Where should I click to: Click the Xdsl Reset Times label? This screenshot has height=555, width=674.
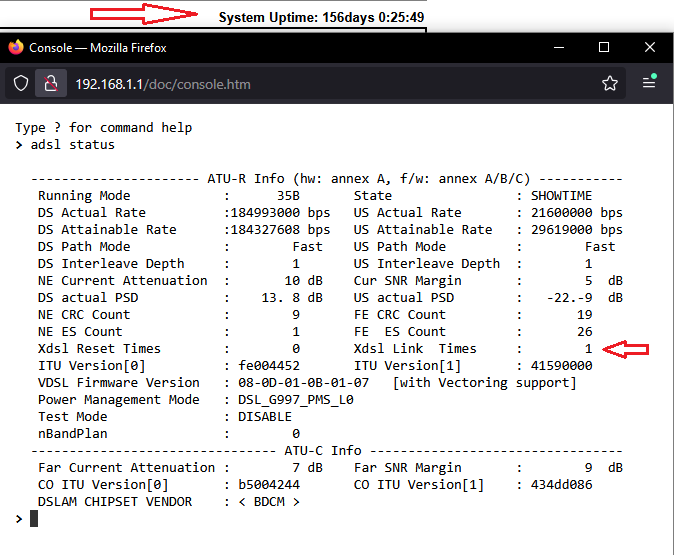pyautogui.click(x=99, y=349)
